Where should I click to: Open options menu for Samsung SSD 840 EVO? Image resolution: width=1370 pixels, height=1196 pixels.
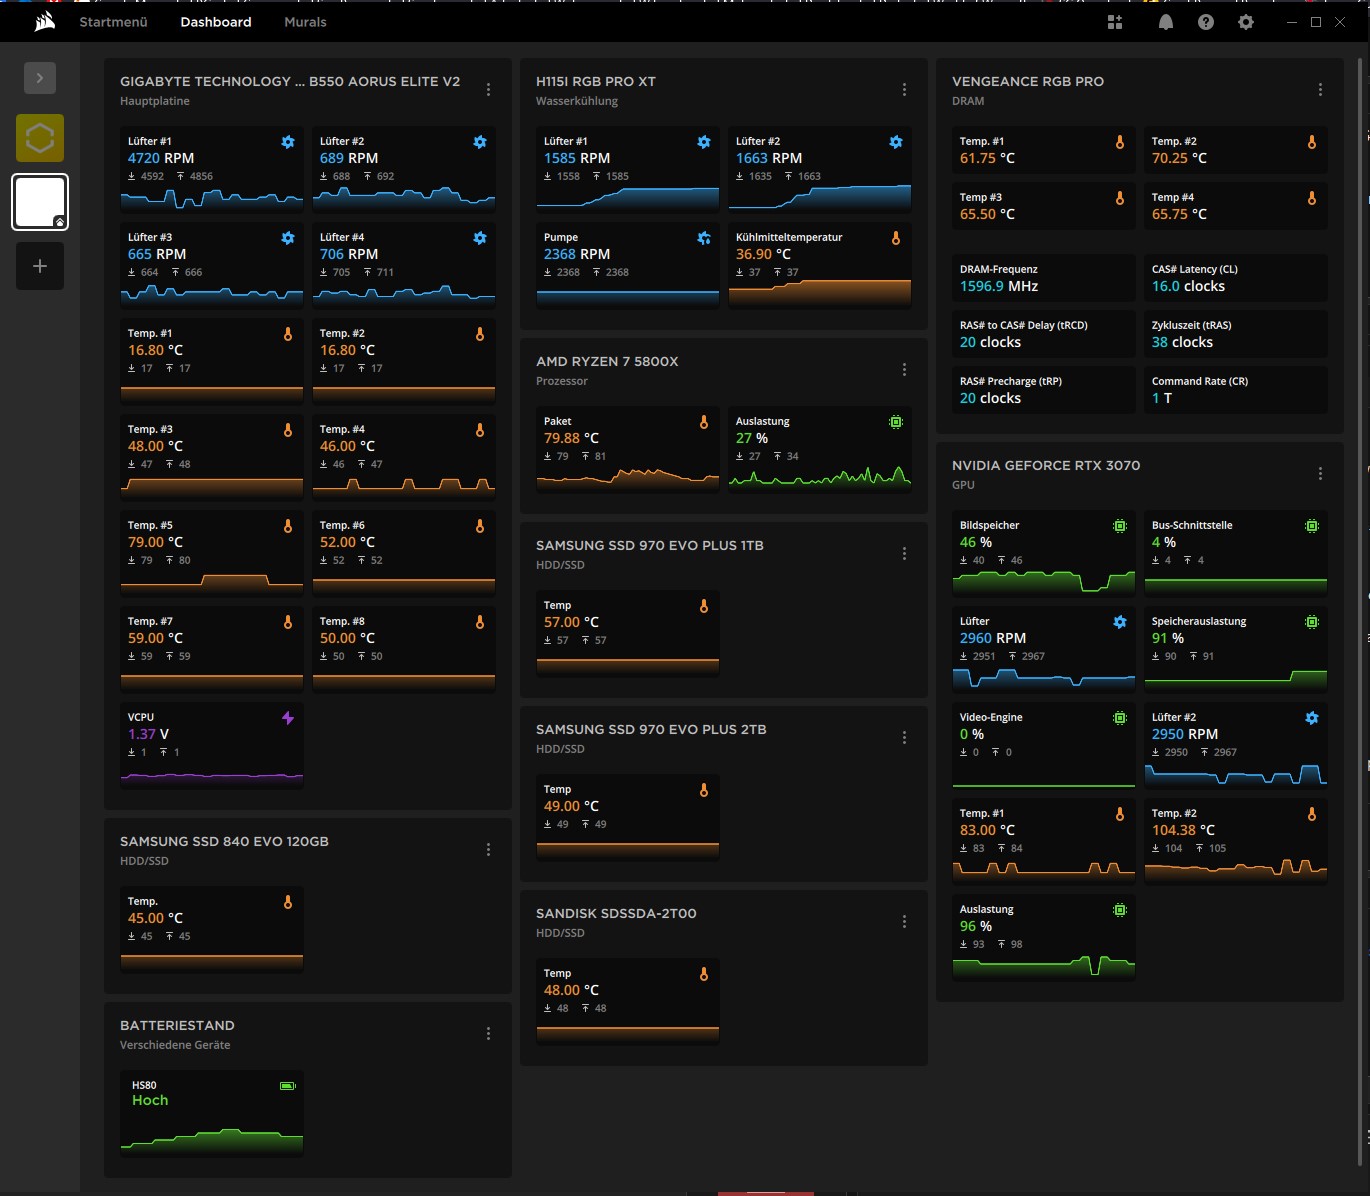pyautogui.click(x=488, y=850)
